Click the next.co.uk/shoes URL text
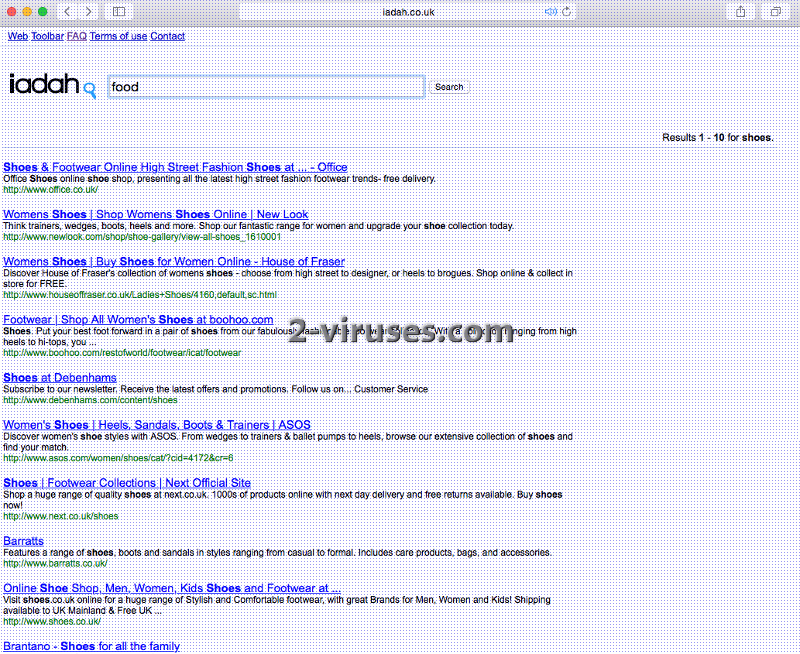Screen dimensions: 800x654 61,516
